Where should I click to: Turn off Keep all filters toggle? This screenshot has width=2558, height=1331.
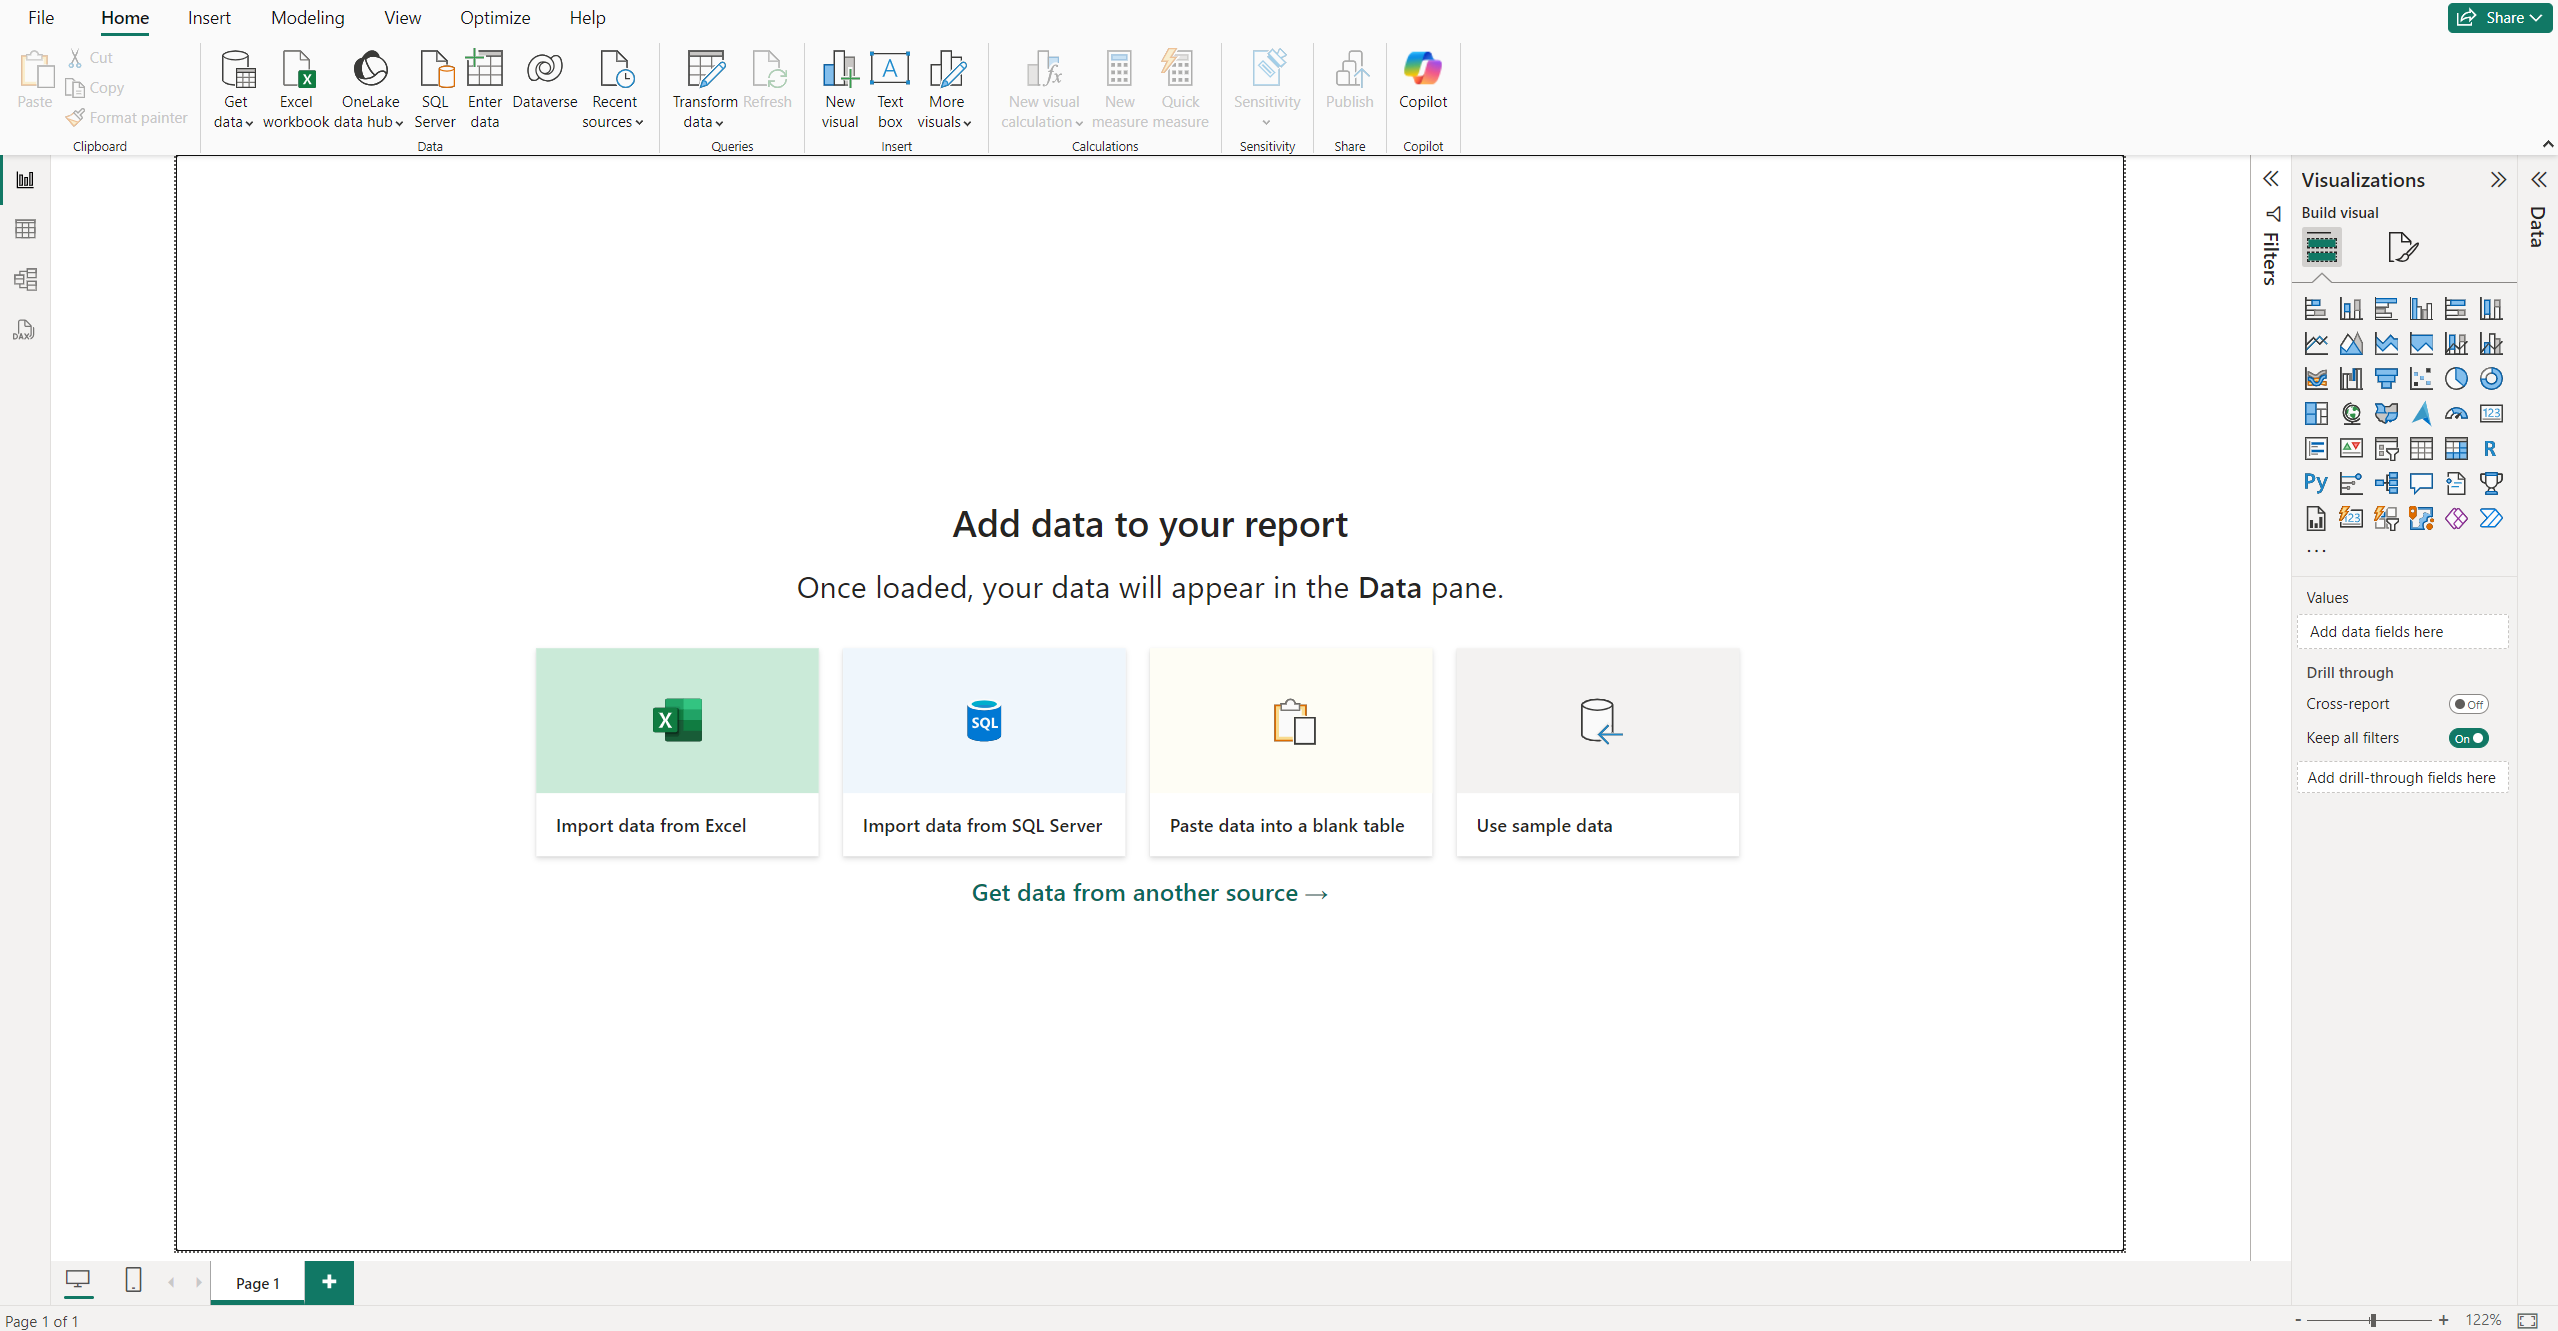[x=2467, y=738]
